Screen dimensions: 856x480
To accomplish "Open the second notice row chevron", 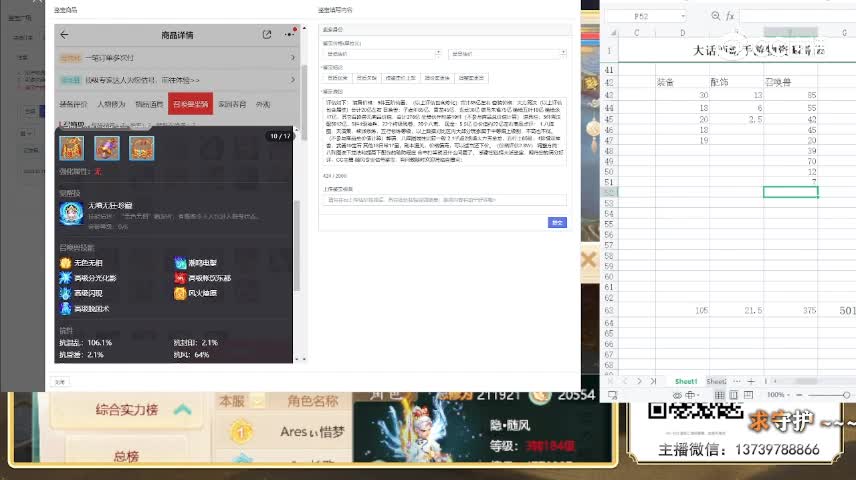I will coord(293,80).
